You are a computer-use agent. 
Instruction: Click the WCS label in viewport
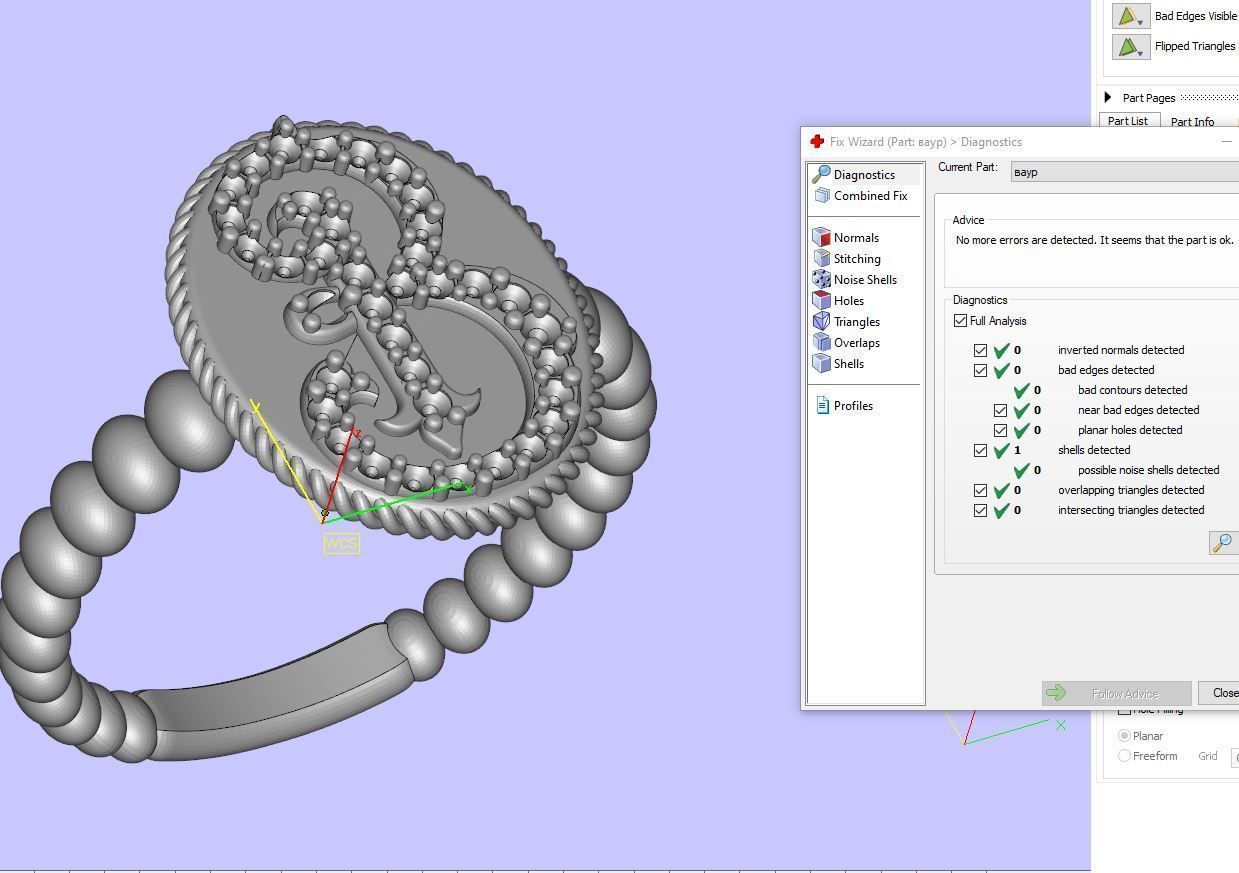click(x=341, y=544)
